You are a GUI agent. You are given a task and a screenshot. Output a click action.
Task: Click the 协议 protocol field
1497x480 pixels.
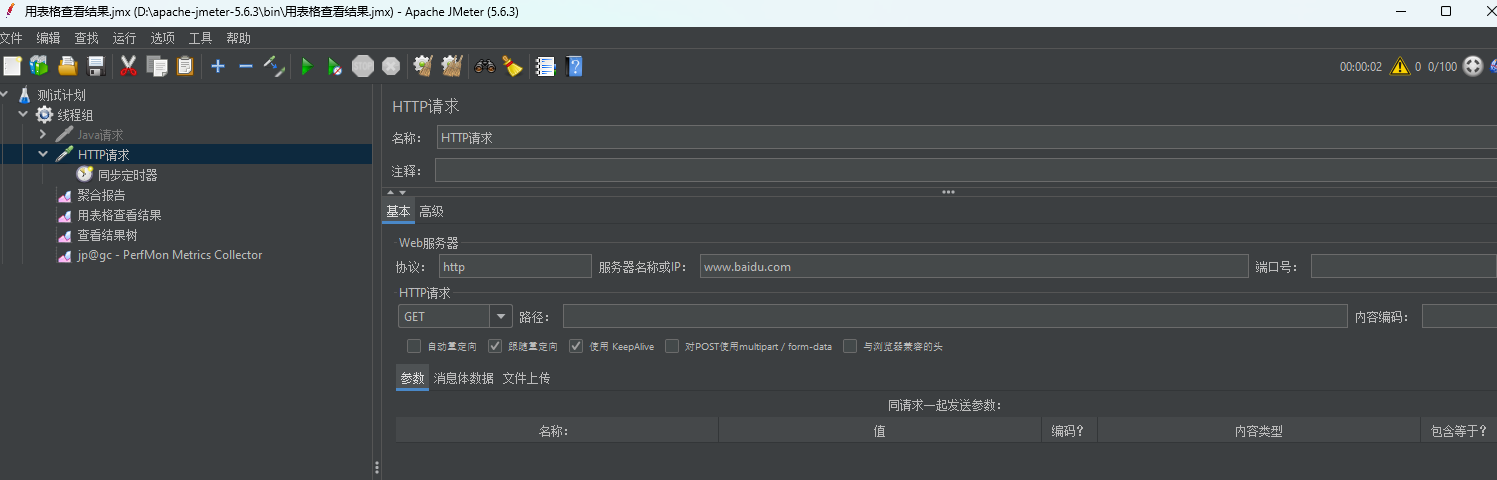tap(515, 266)
